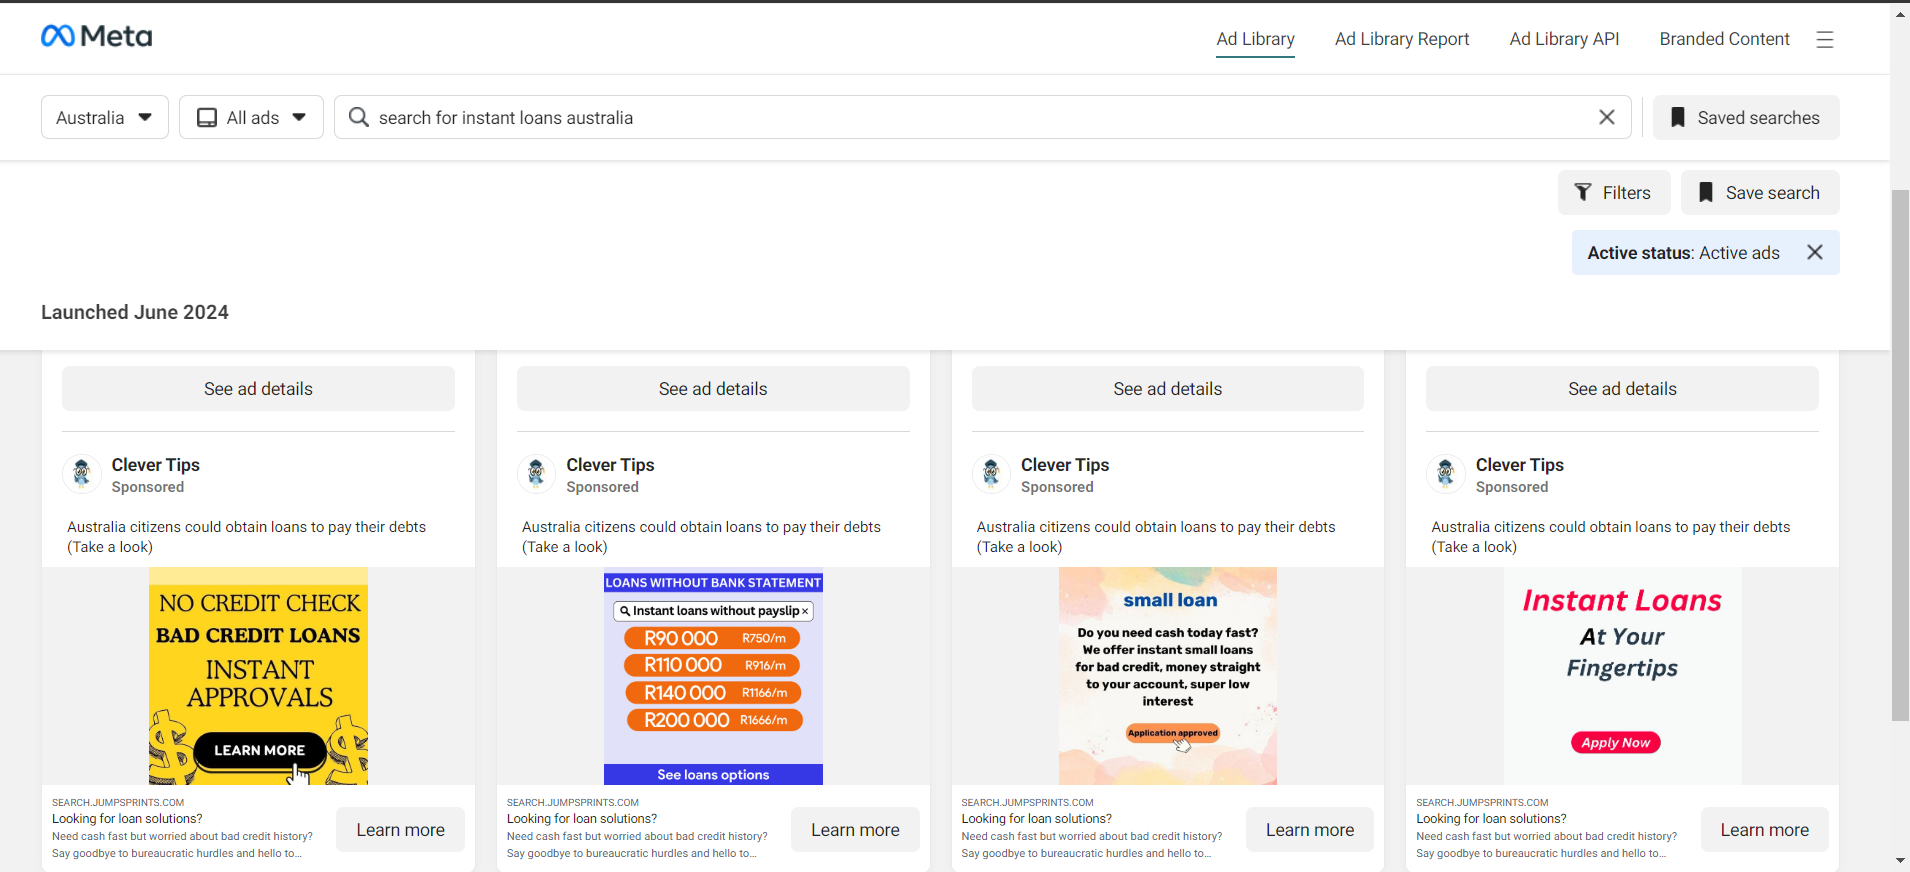This screenshot has width=1910, height=872.
Task: Click the scrollbar up arrow
Action: click(x=1900, y=14)
